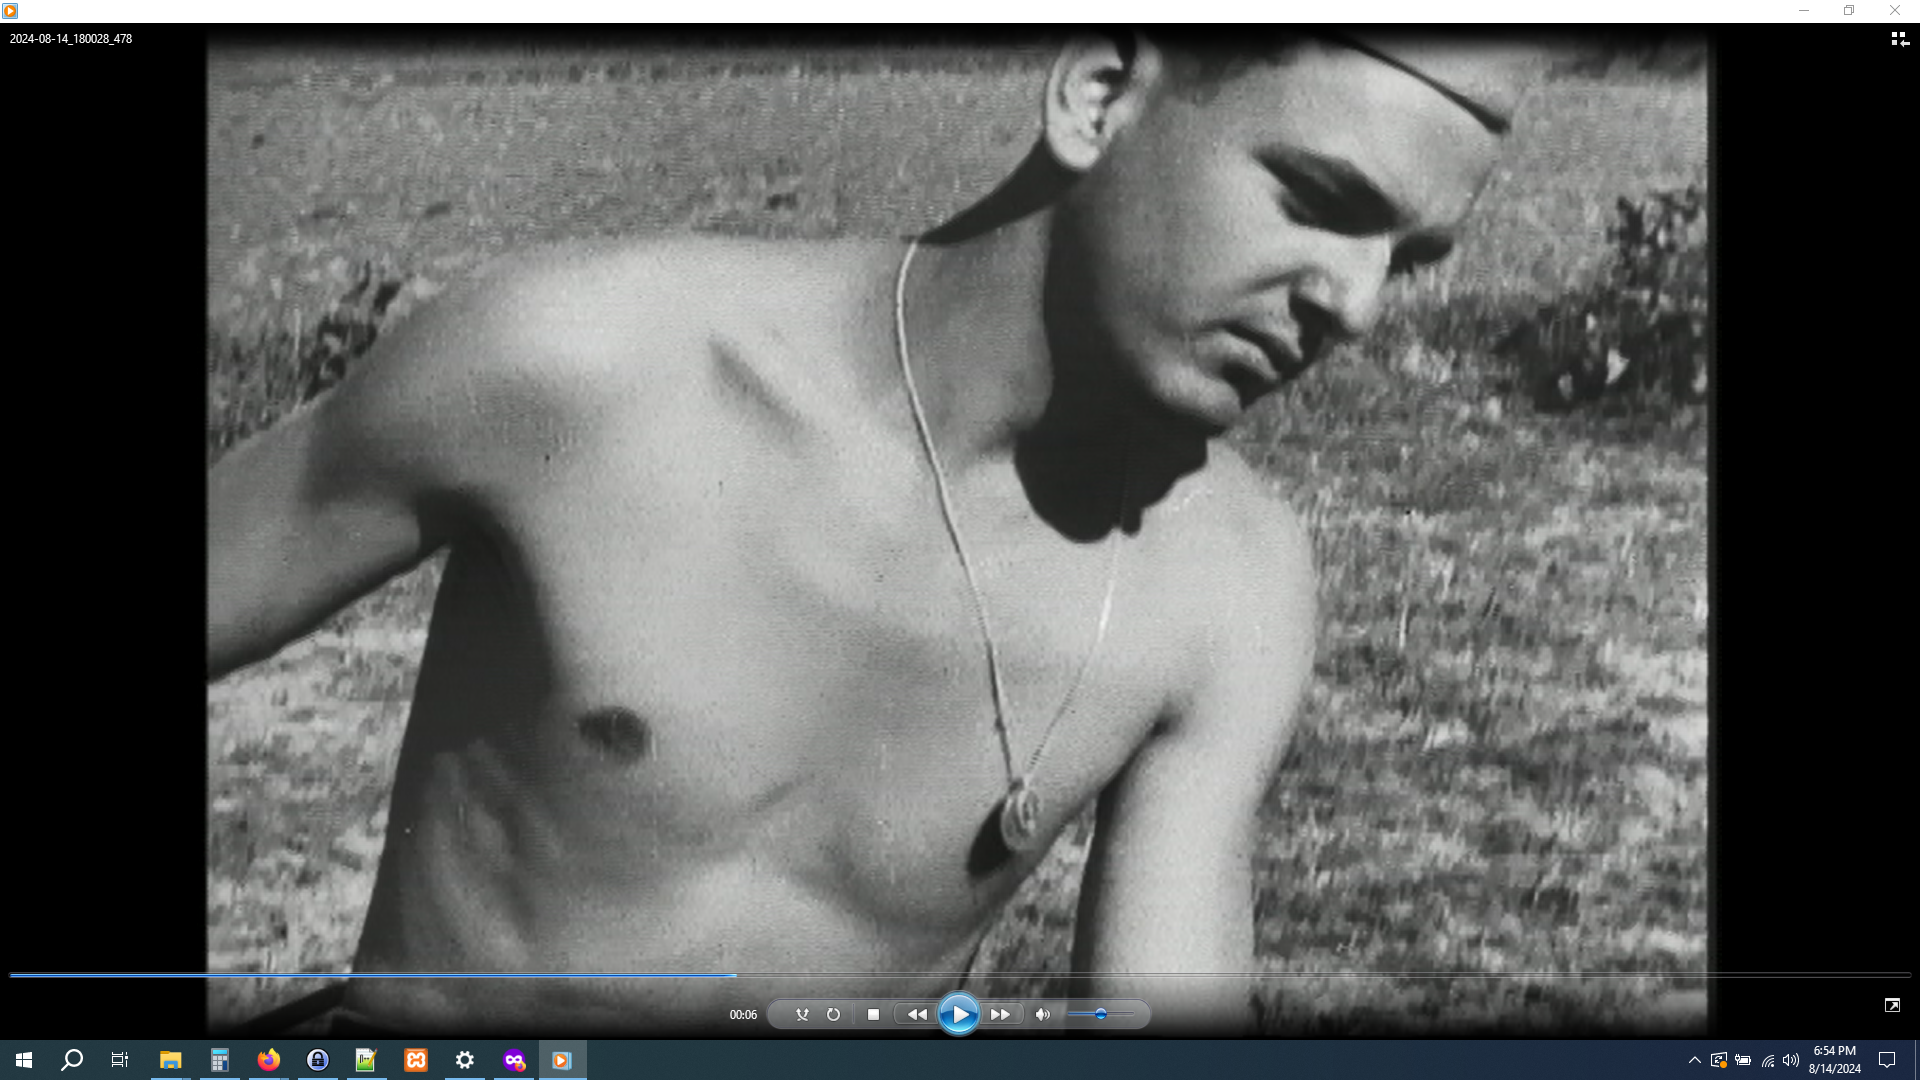Seek along the playback progress bar

960,974
